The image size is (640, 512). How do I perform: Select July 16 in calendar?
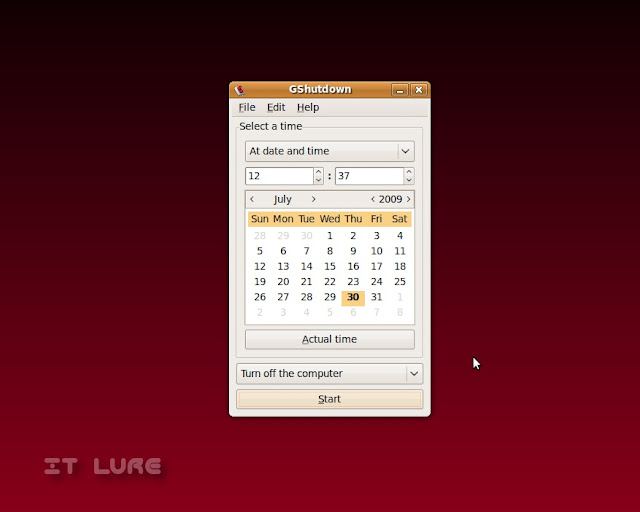click(353, 267)
